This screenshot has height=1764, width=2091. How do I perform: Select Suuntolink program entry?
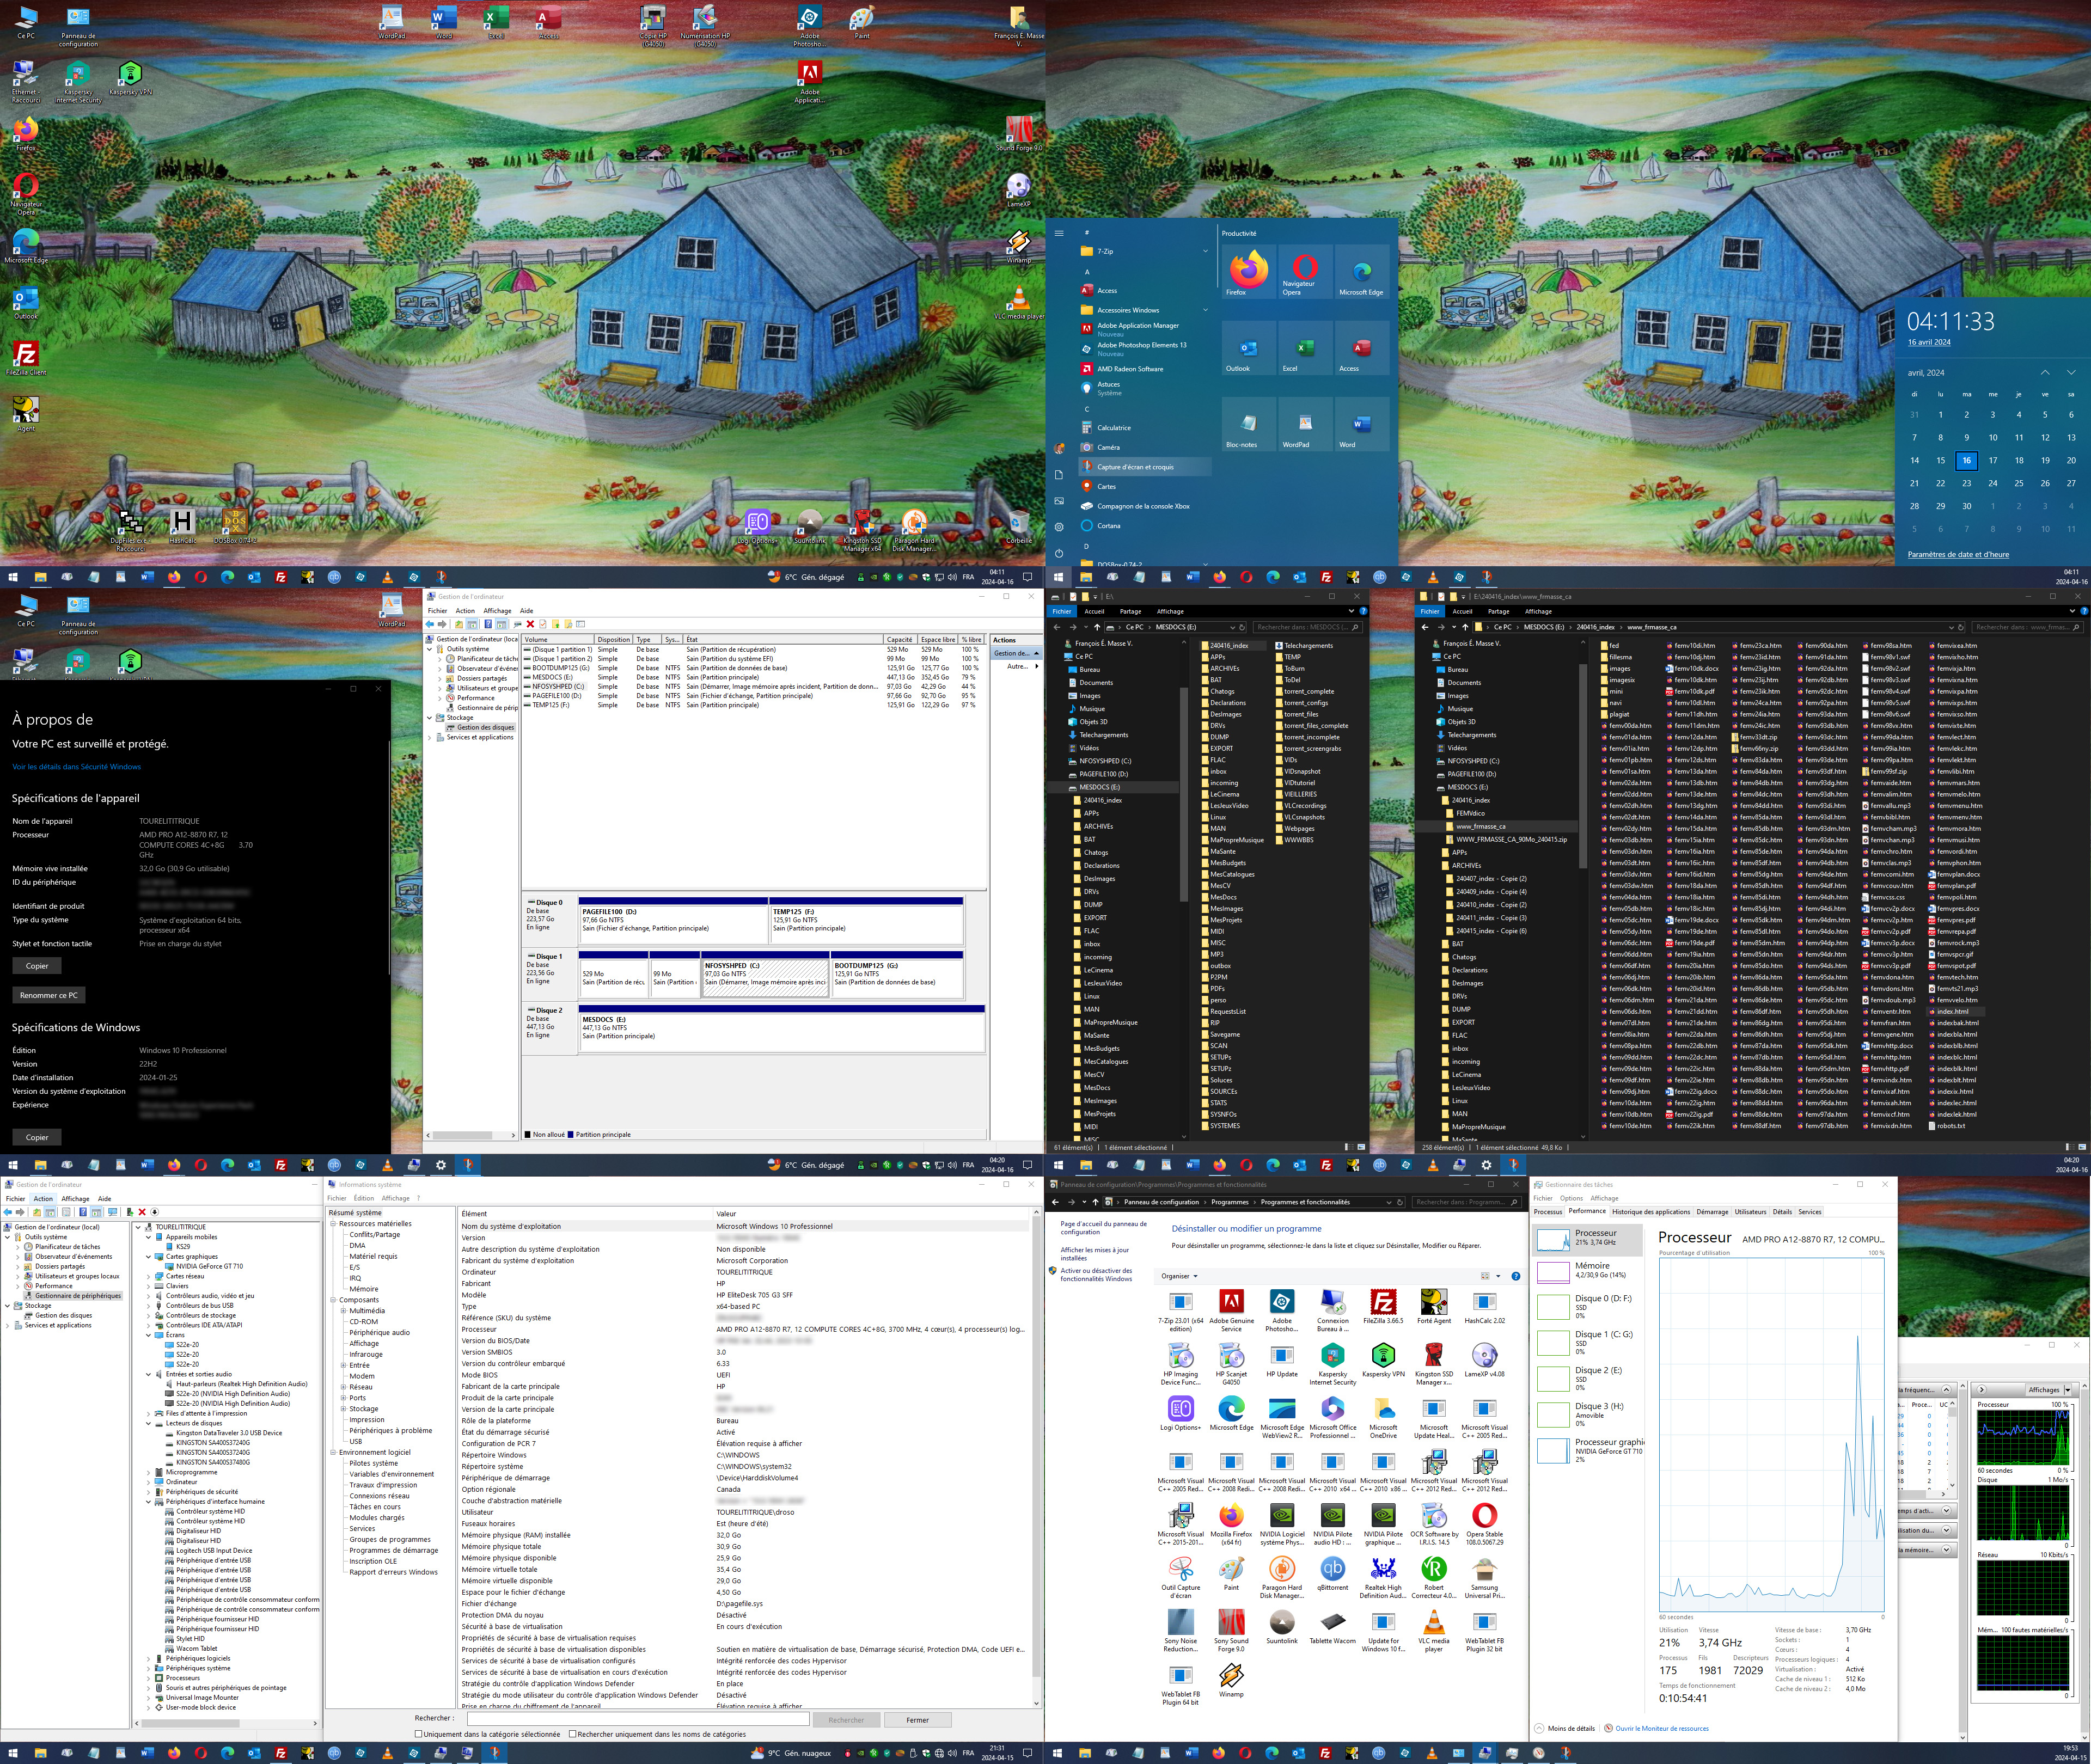[x=1282, y=1628]
